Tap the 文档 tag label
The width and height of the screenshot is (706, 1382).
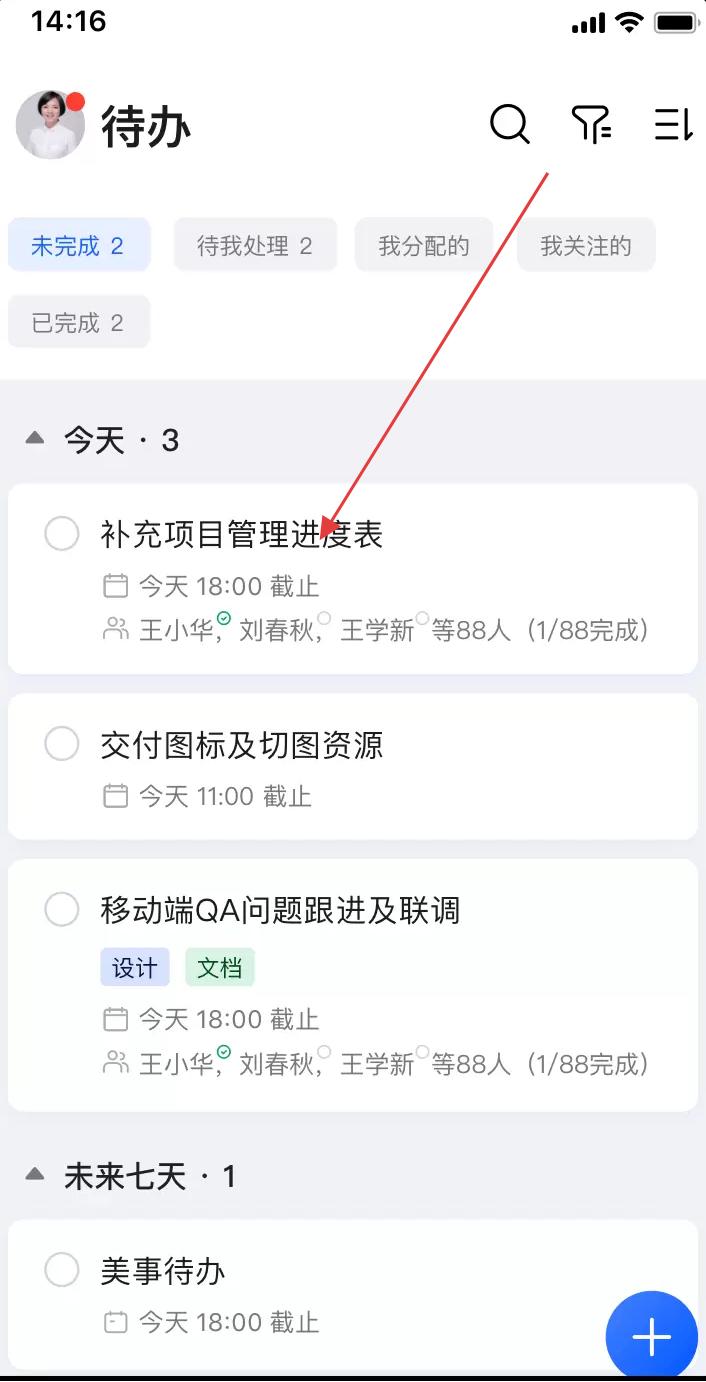pos(220,968)
